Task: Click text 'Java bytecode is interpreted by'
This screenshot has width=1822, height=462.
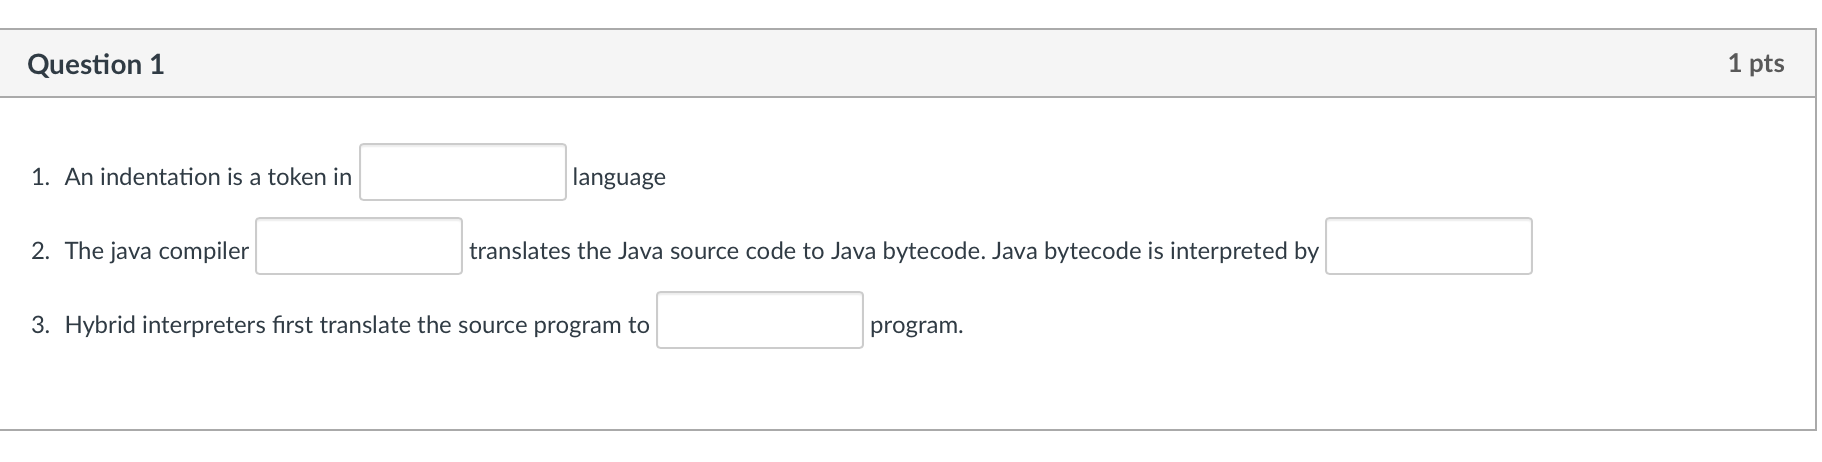Action: click(x=1156, y=251)
